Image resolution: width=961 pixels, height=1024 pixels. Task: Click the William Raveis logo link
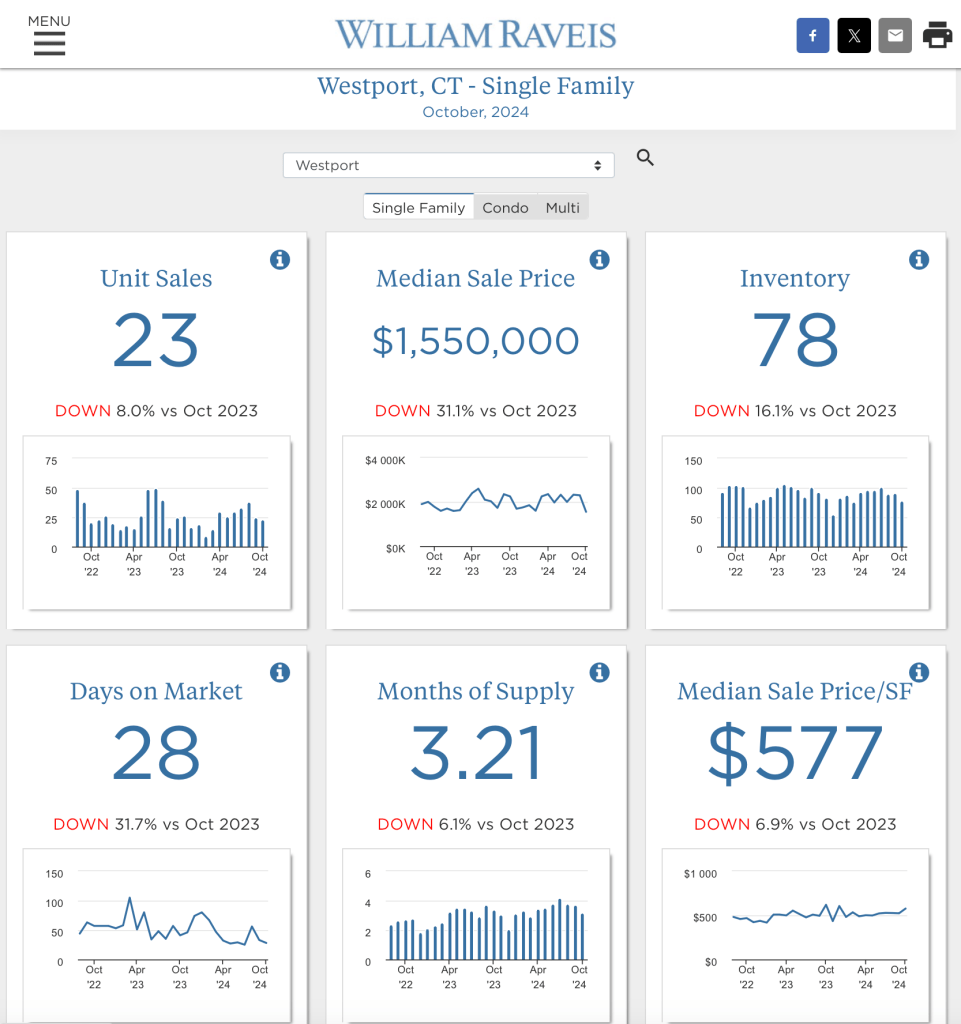pyautogui.click(x=476, y=35)
